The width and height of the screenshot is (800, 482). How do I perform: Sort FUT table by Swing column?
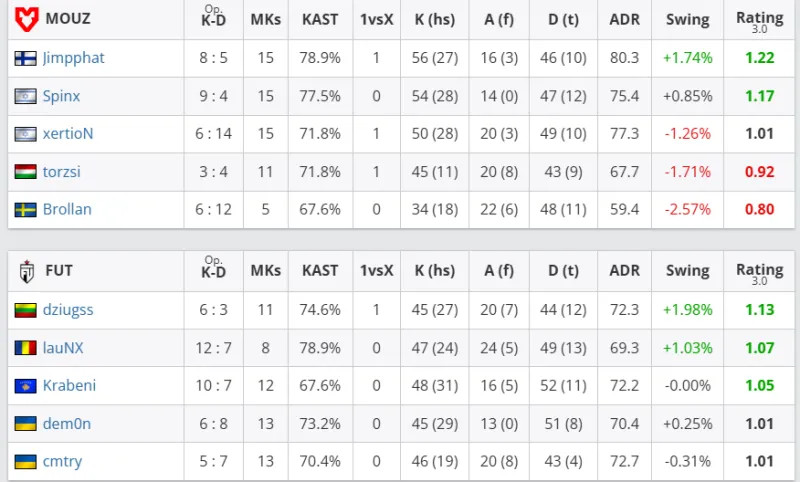687,271
